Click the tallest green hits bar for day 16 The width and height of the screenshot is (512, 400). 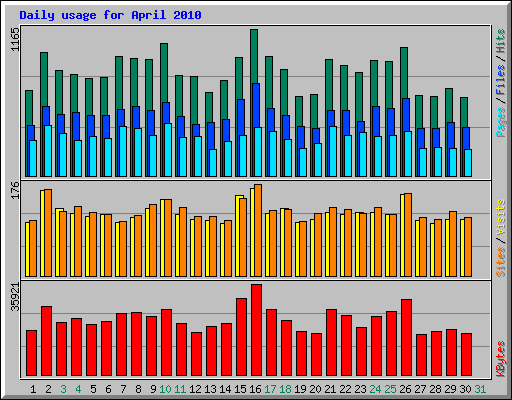pos(254,56)
